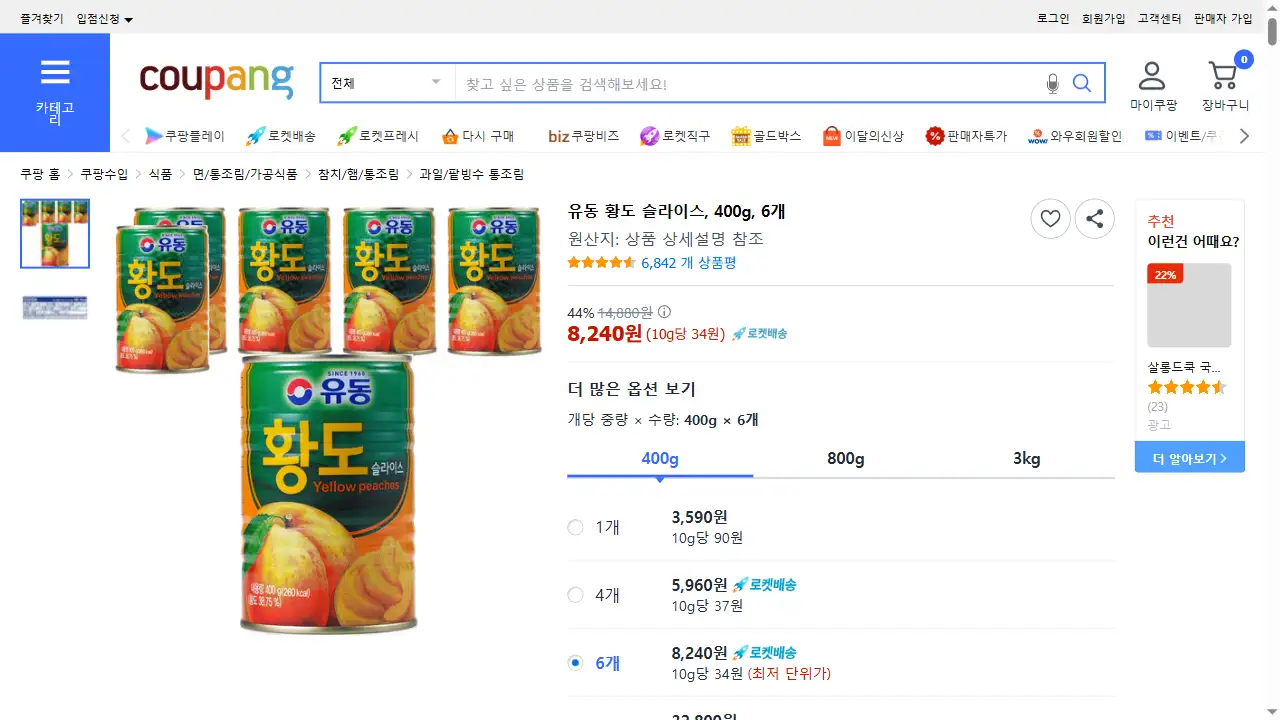Add the product to wishlist heart

click(x=1050, y=219)
